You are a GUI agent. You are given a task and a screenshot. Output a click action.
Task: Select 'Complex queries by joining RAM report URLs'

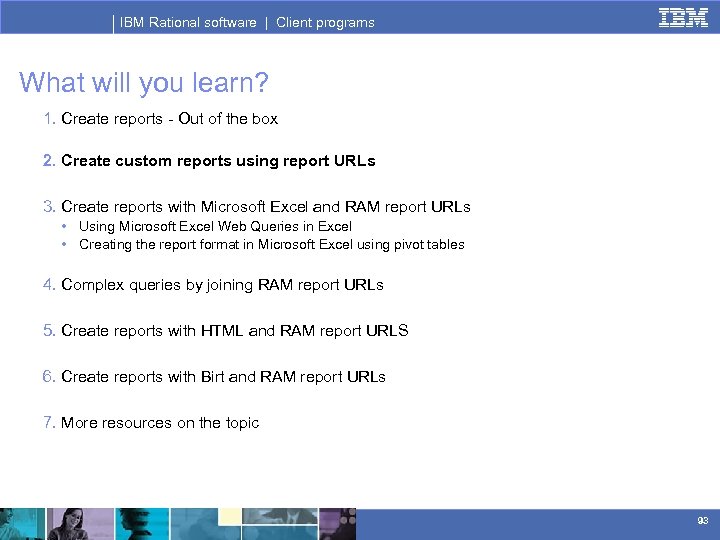[222, 285]
